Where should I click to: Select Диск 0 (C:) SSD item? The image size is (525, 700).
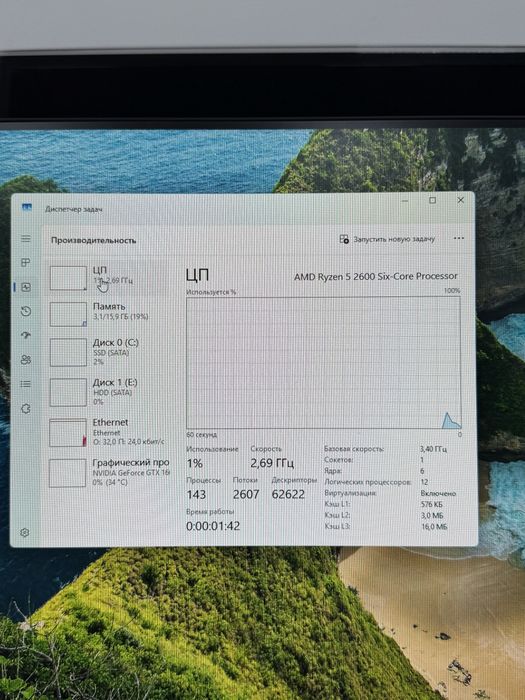point(107,352)
